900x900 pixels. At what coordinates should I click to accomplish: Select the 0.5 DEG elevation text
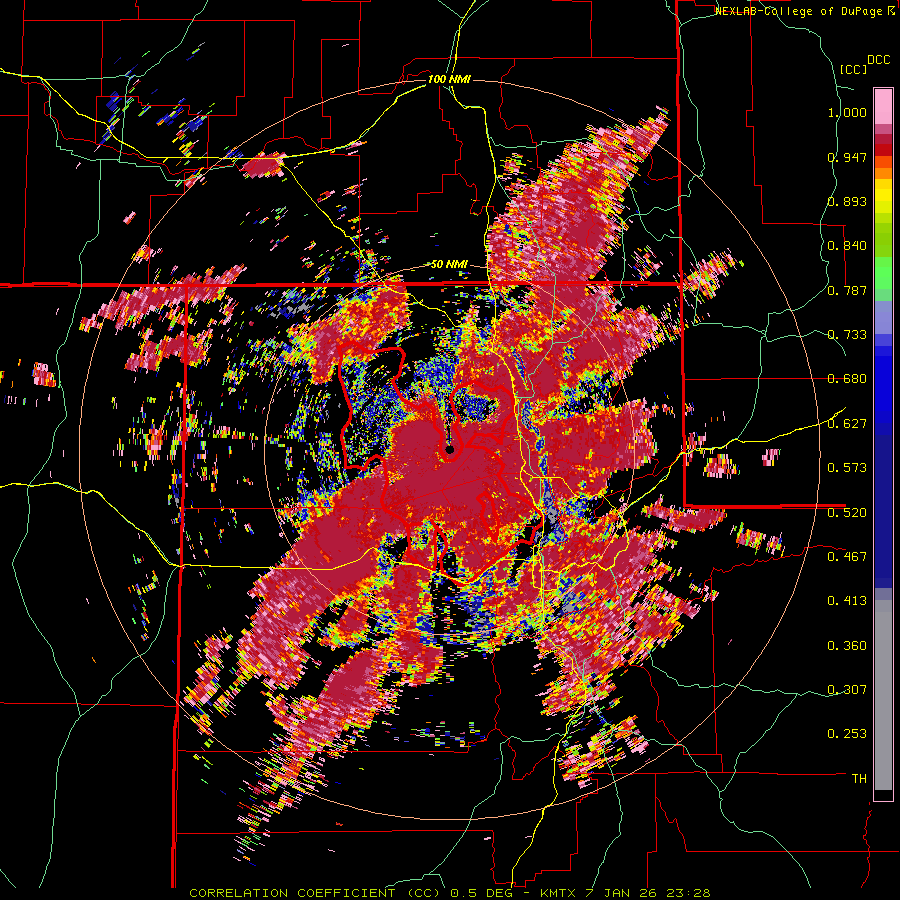[482, 893]
